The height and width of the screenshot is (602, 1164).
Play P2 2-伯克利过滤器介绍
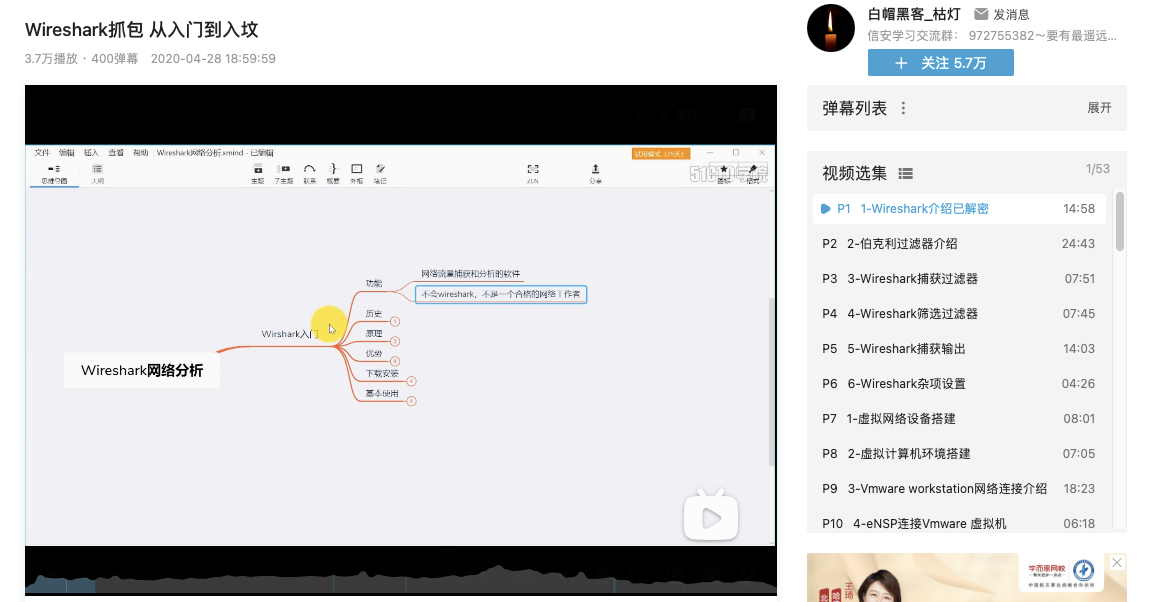(959, 243)
